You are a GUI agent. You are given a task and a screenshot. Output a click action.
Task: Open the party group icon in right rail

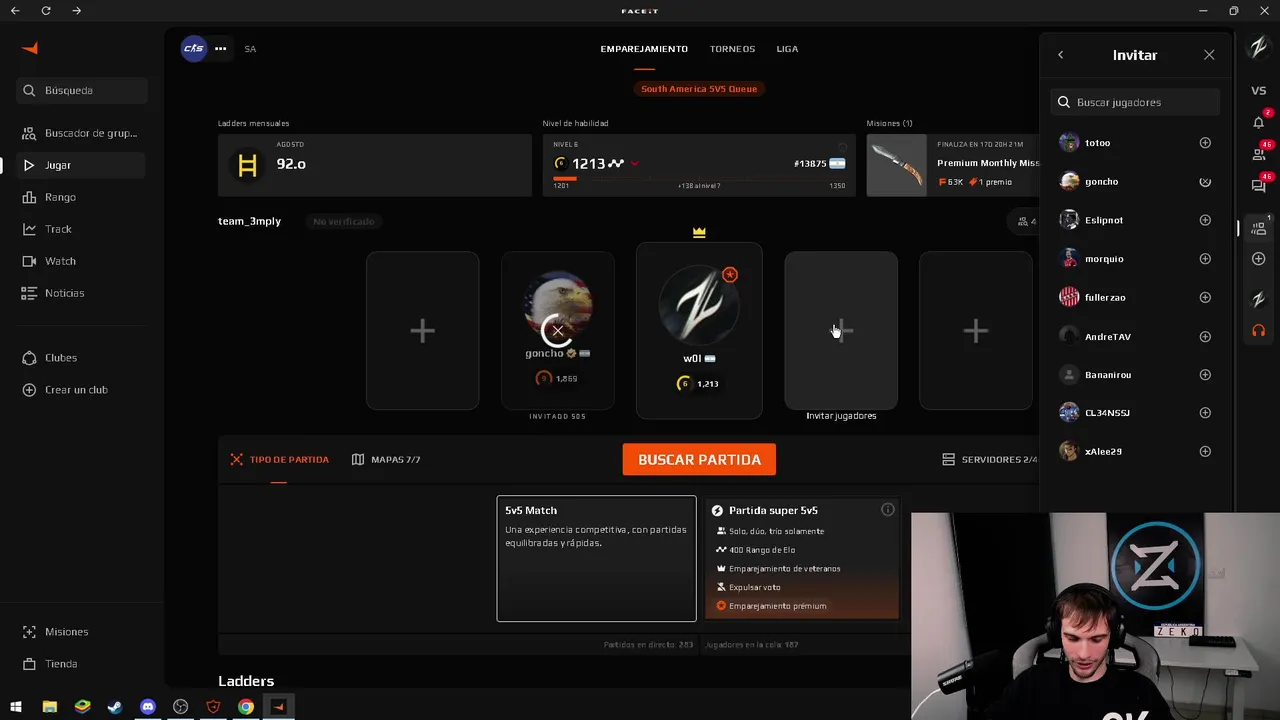tap(1259, 227)
